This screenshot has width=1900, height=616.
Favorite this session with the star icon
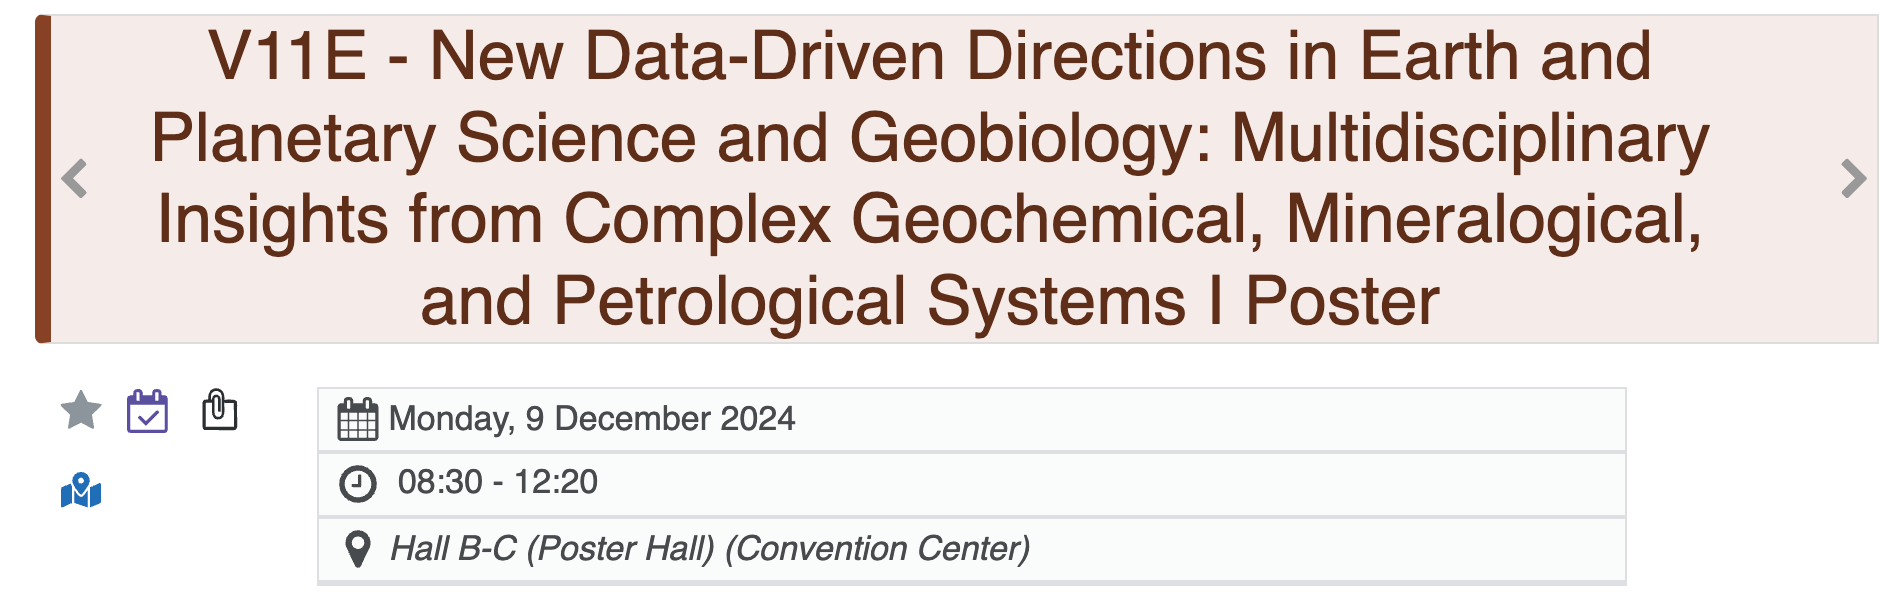(x=81, y=410)
